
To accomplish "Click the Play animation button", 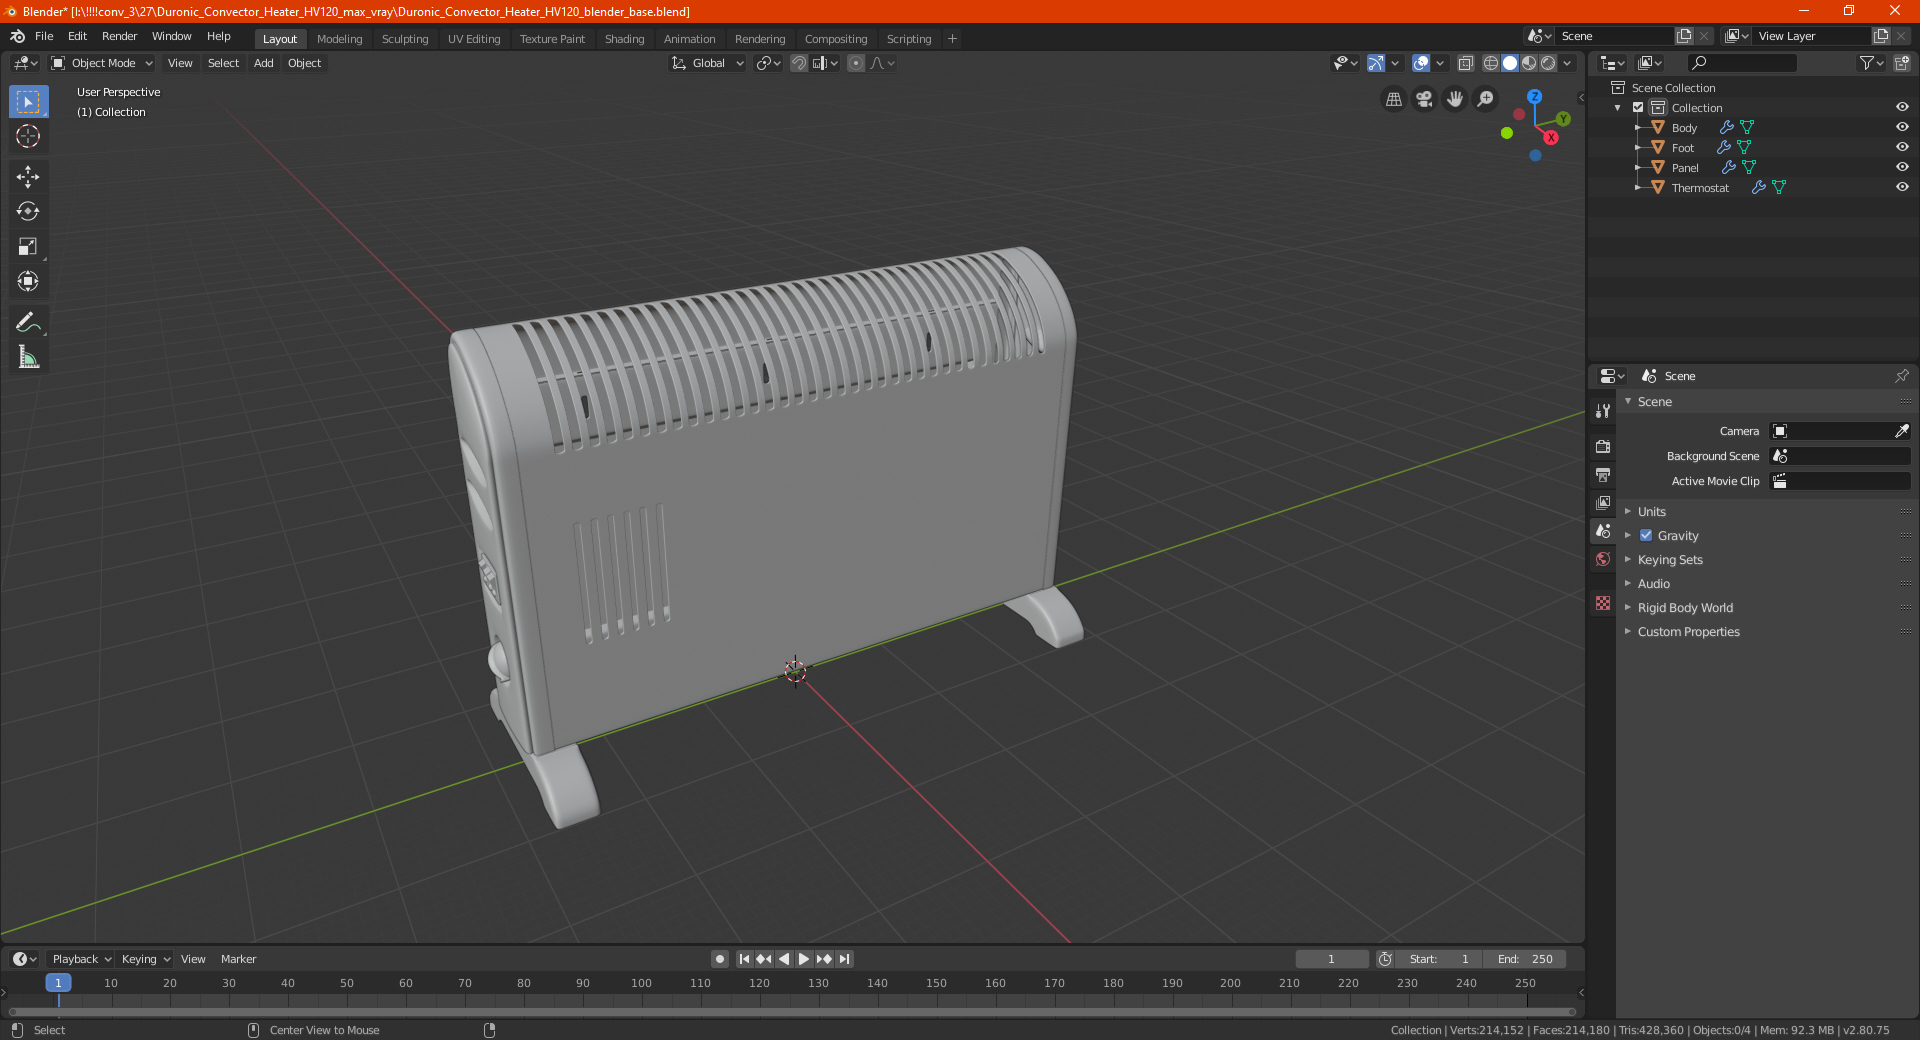I will coord(803,959).
